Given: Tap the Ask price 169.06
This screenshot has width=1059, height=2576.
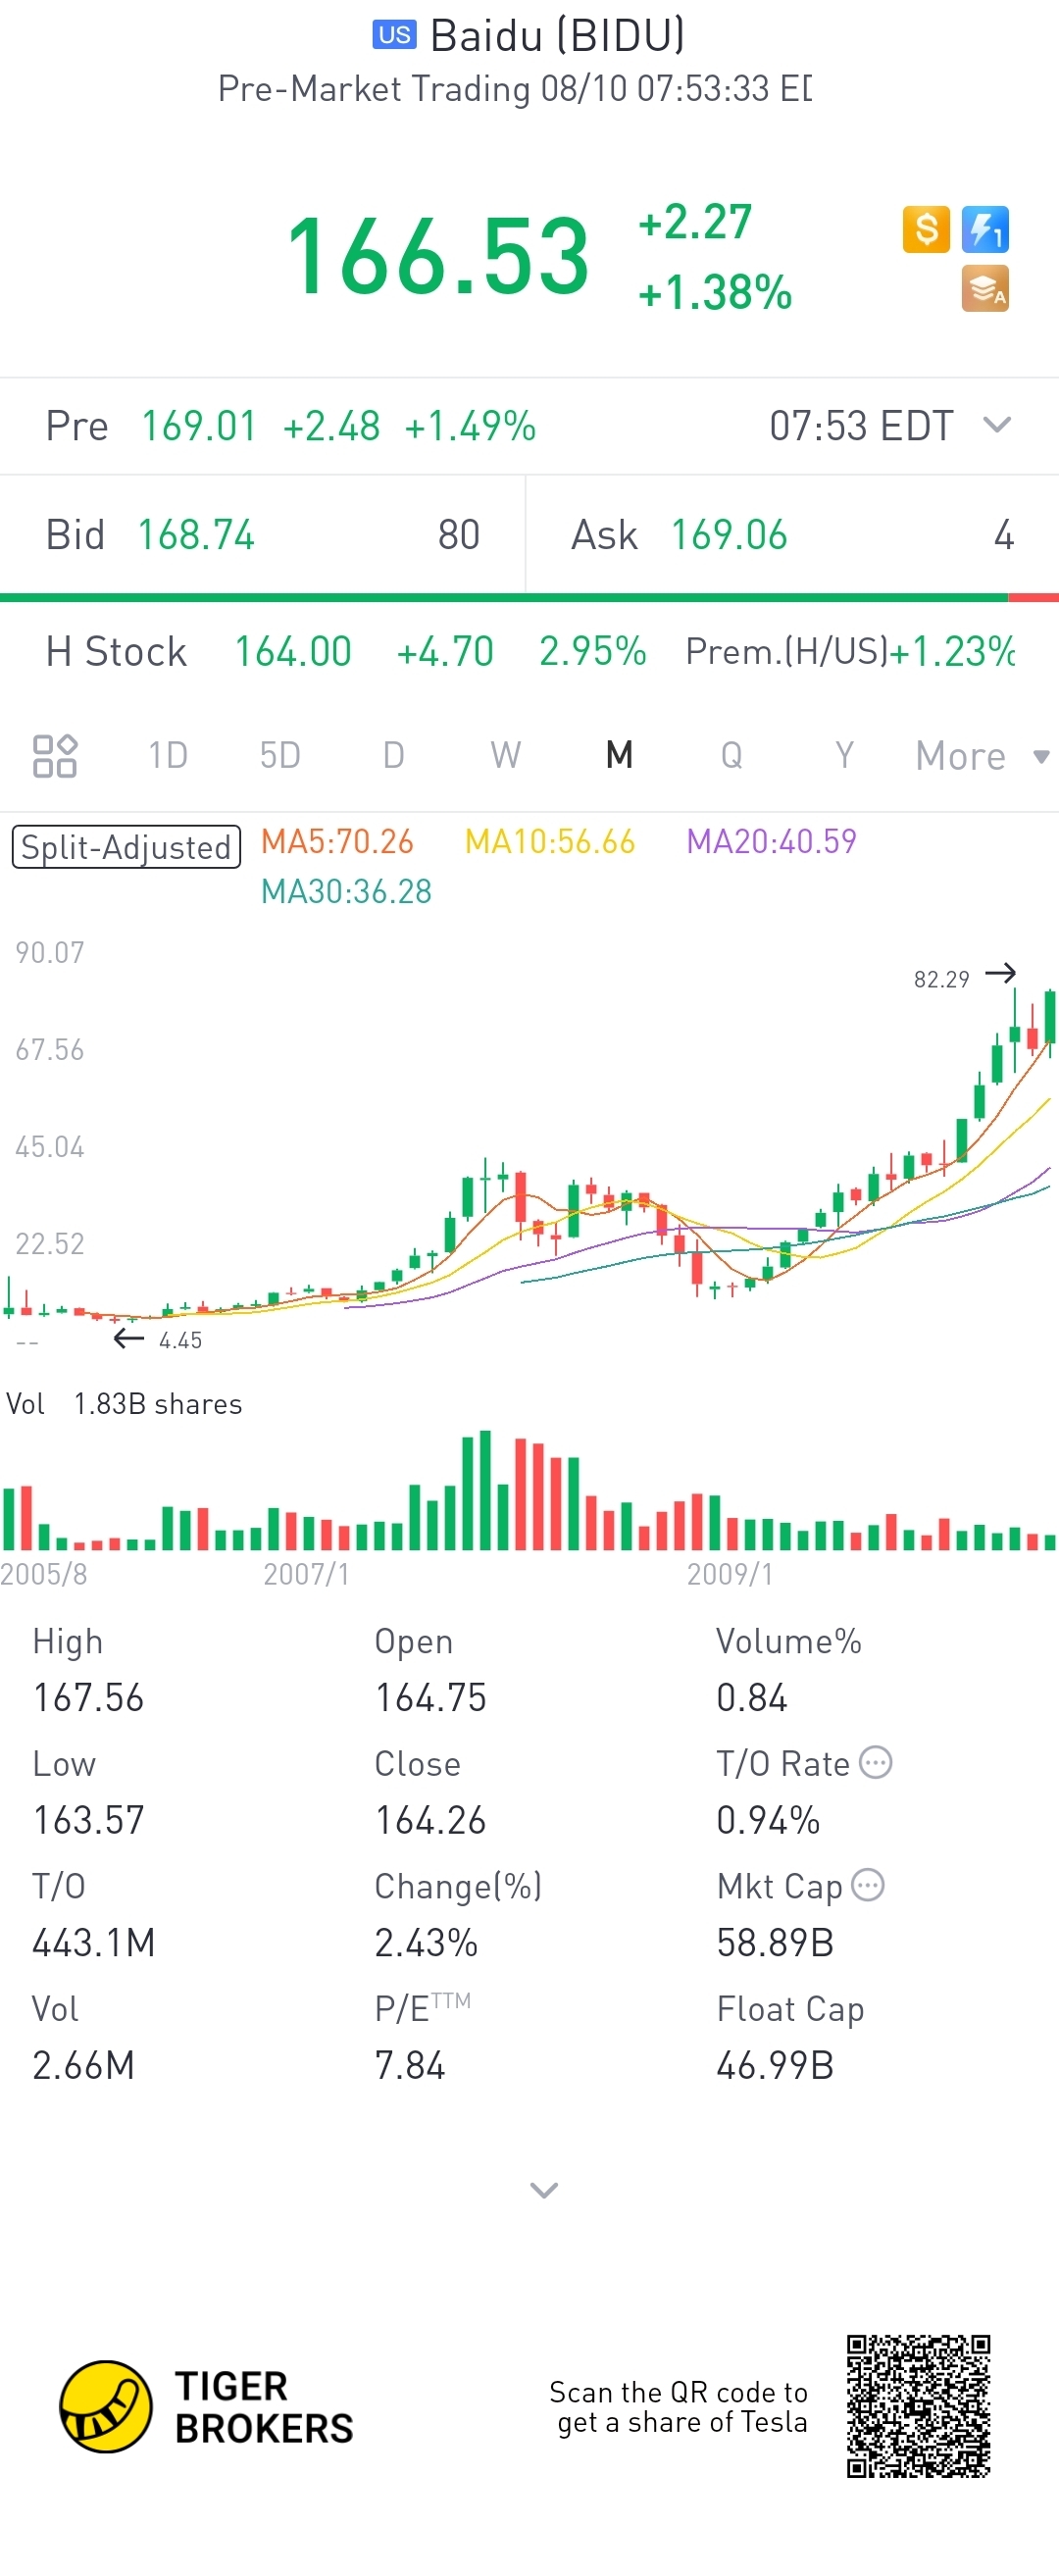Looking at the screenshot, I should (729, 535).
